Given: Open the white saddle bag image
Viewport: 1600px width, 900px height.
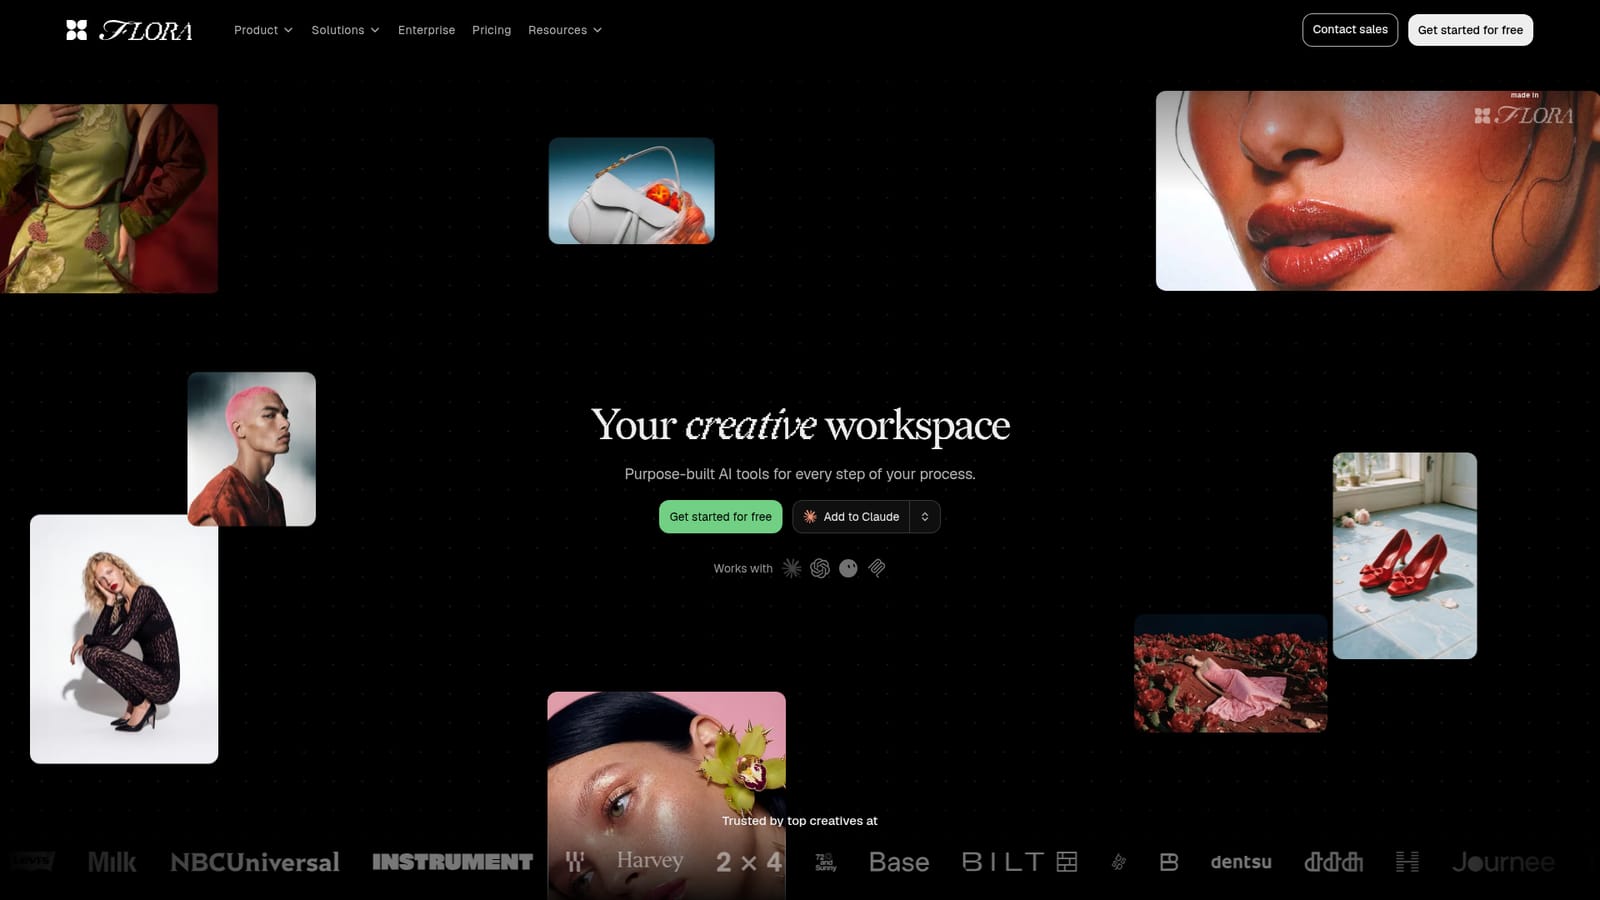Looking at the screenshot, I should [631, 191].
